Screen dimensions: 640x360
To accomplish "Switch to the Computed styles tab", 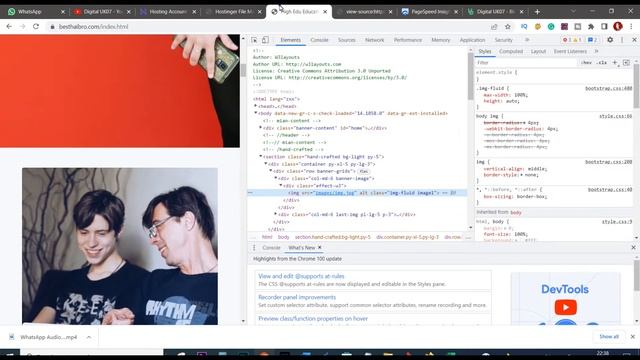I will 511,51.
